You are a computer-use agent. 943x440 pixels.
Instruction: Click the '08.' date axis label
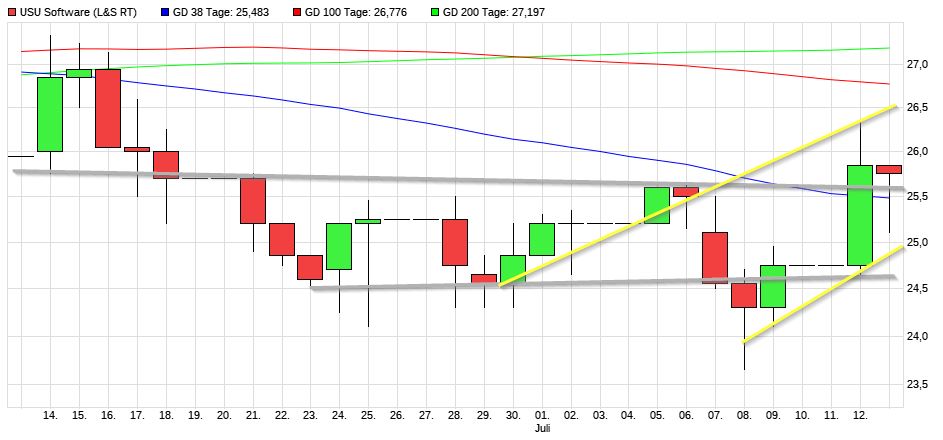(744, 415)
